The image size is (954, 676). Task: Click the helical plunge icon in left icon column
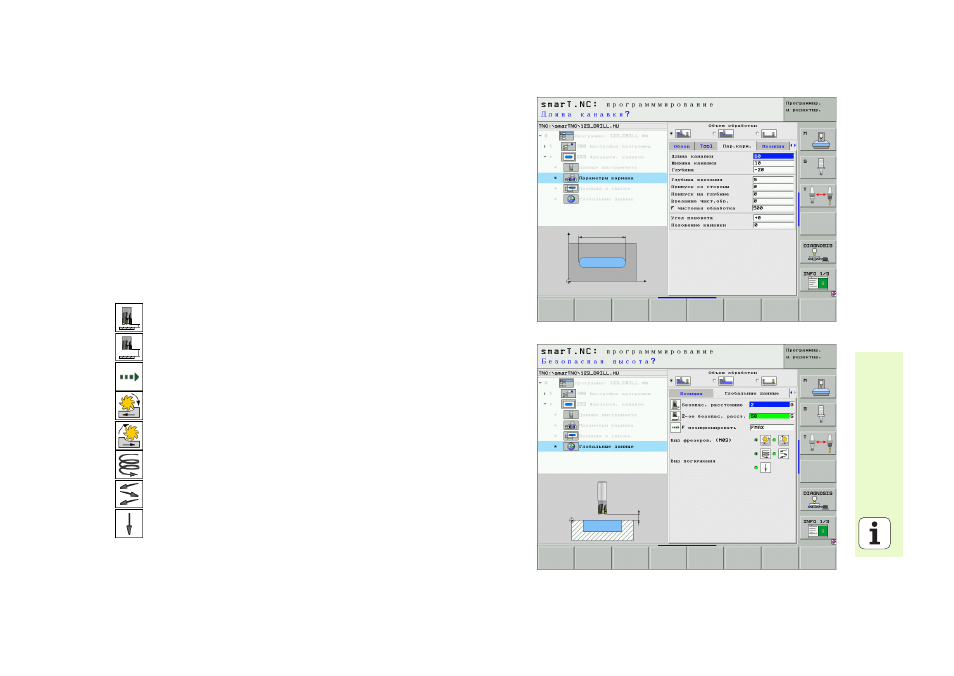(x=129, y=465)
